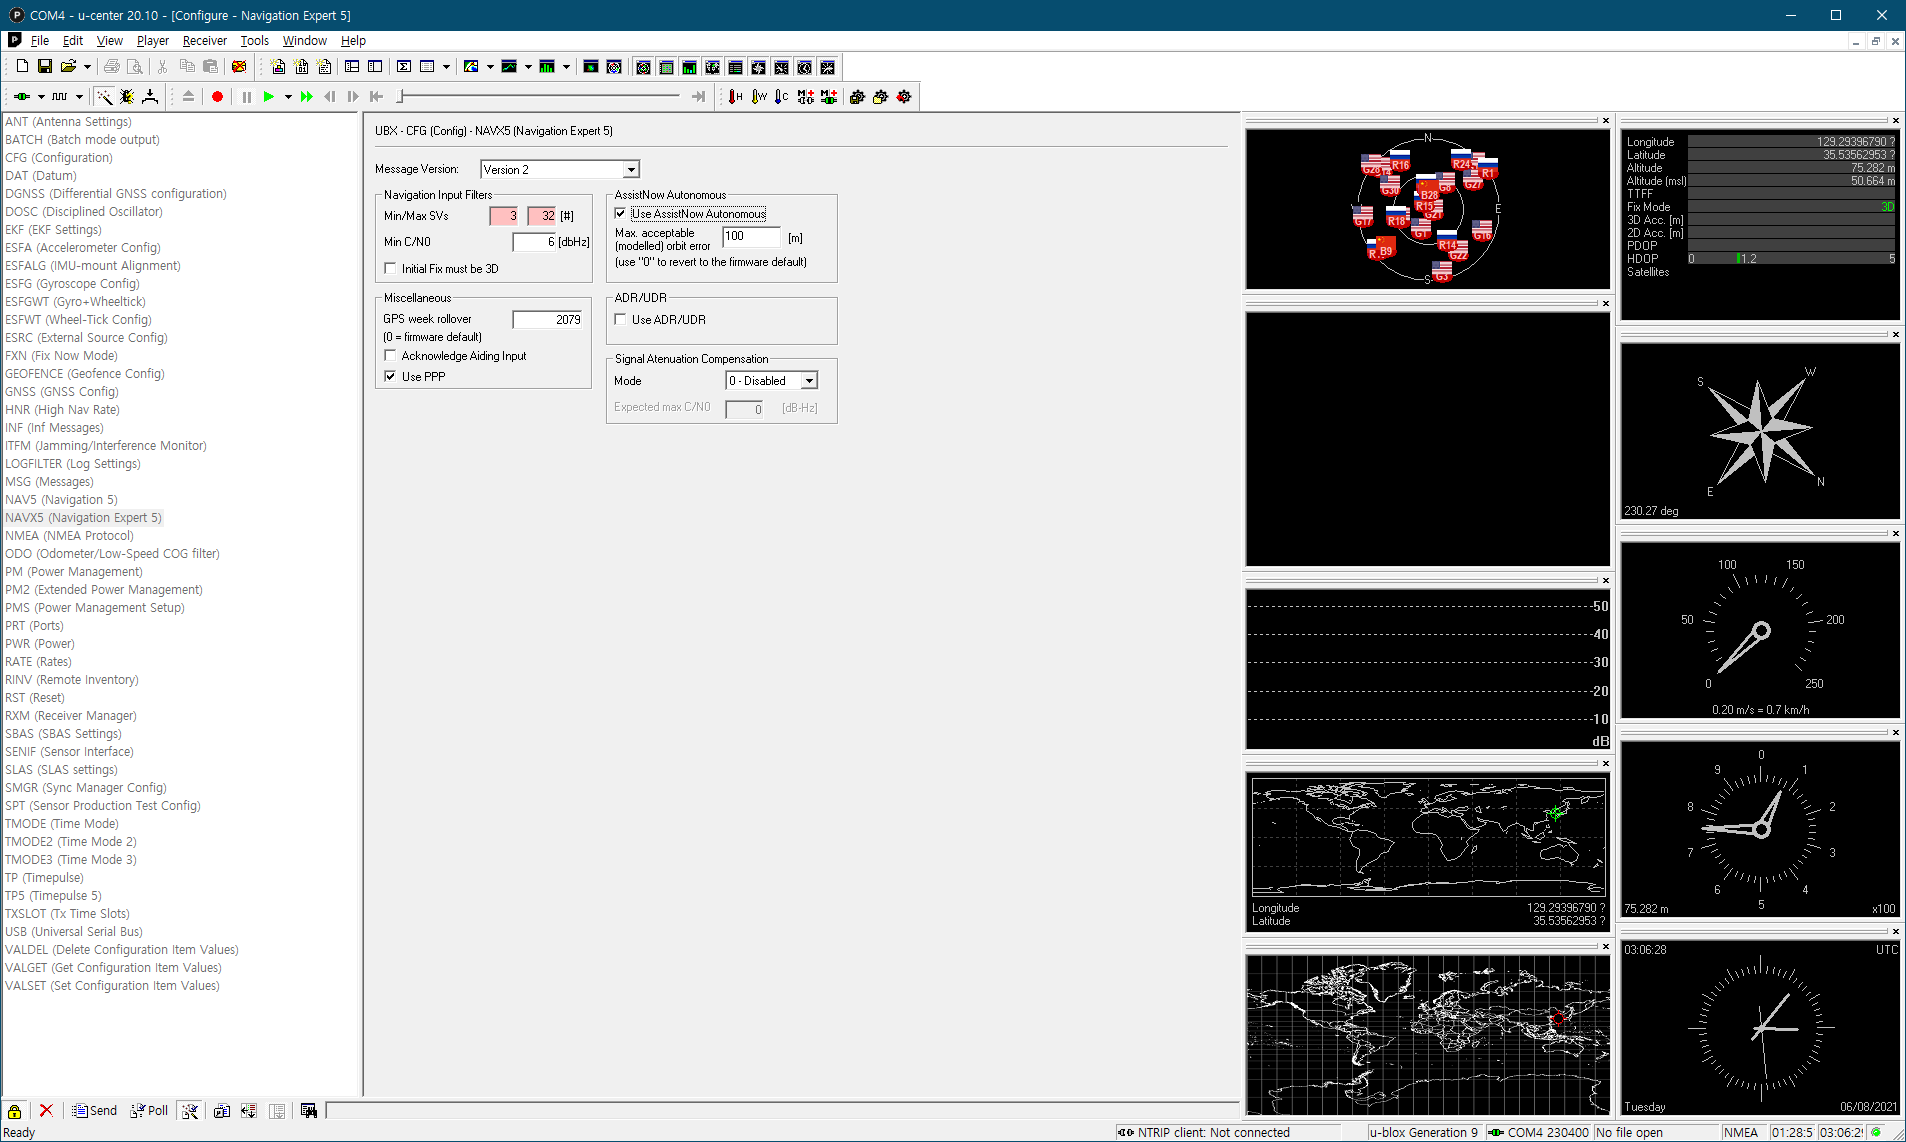Click the Poll button
The height and width of the screenshot is (1142, 1906).
pyautogui.click(x=149, y=1111)
